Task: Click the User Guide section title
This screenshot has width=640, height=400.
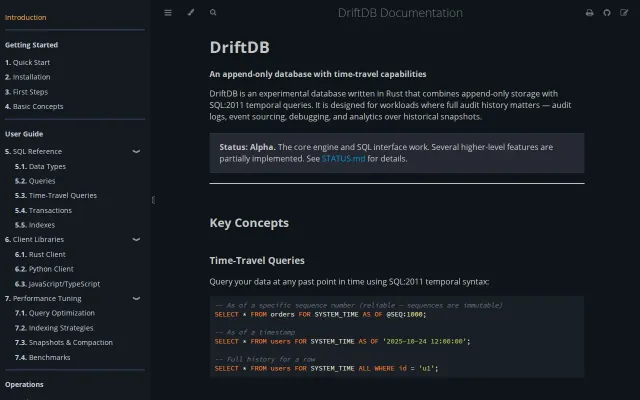Action: click(x=24, y=134)
